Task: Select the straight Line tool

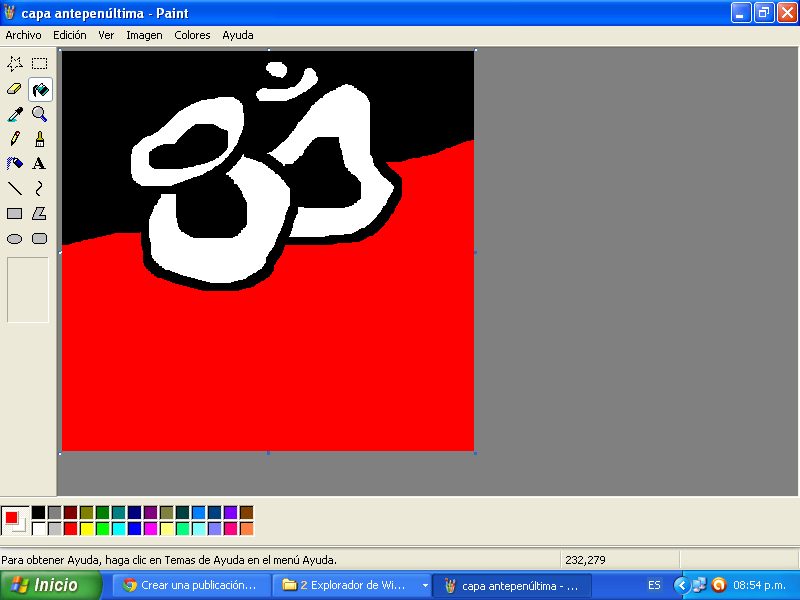Action: [15, 189]
